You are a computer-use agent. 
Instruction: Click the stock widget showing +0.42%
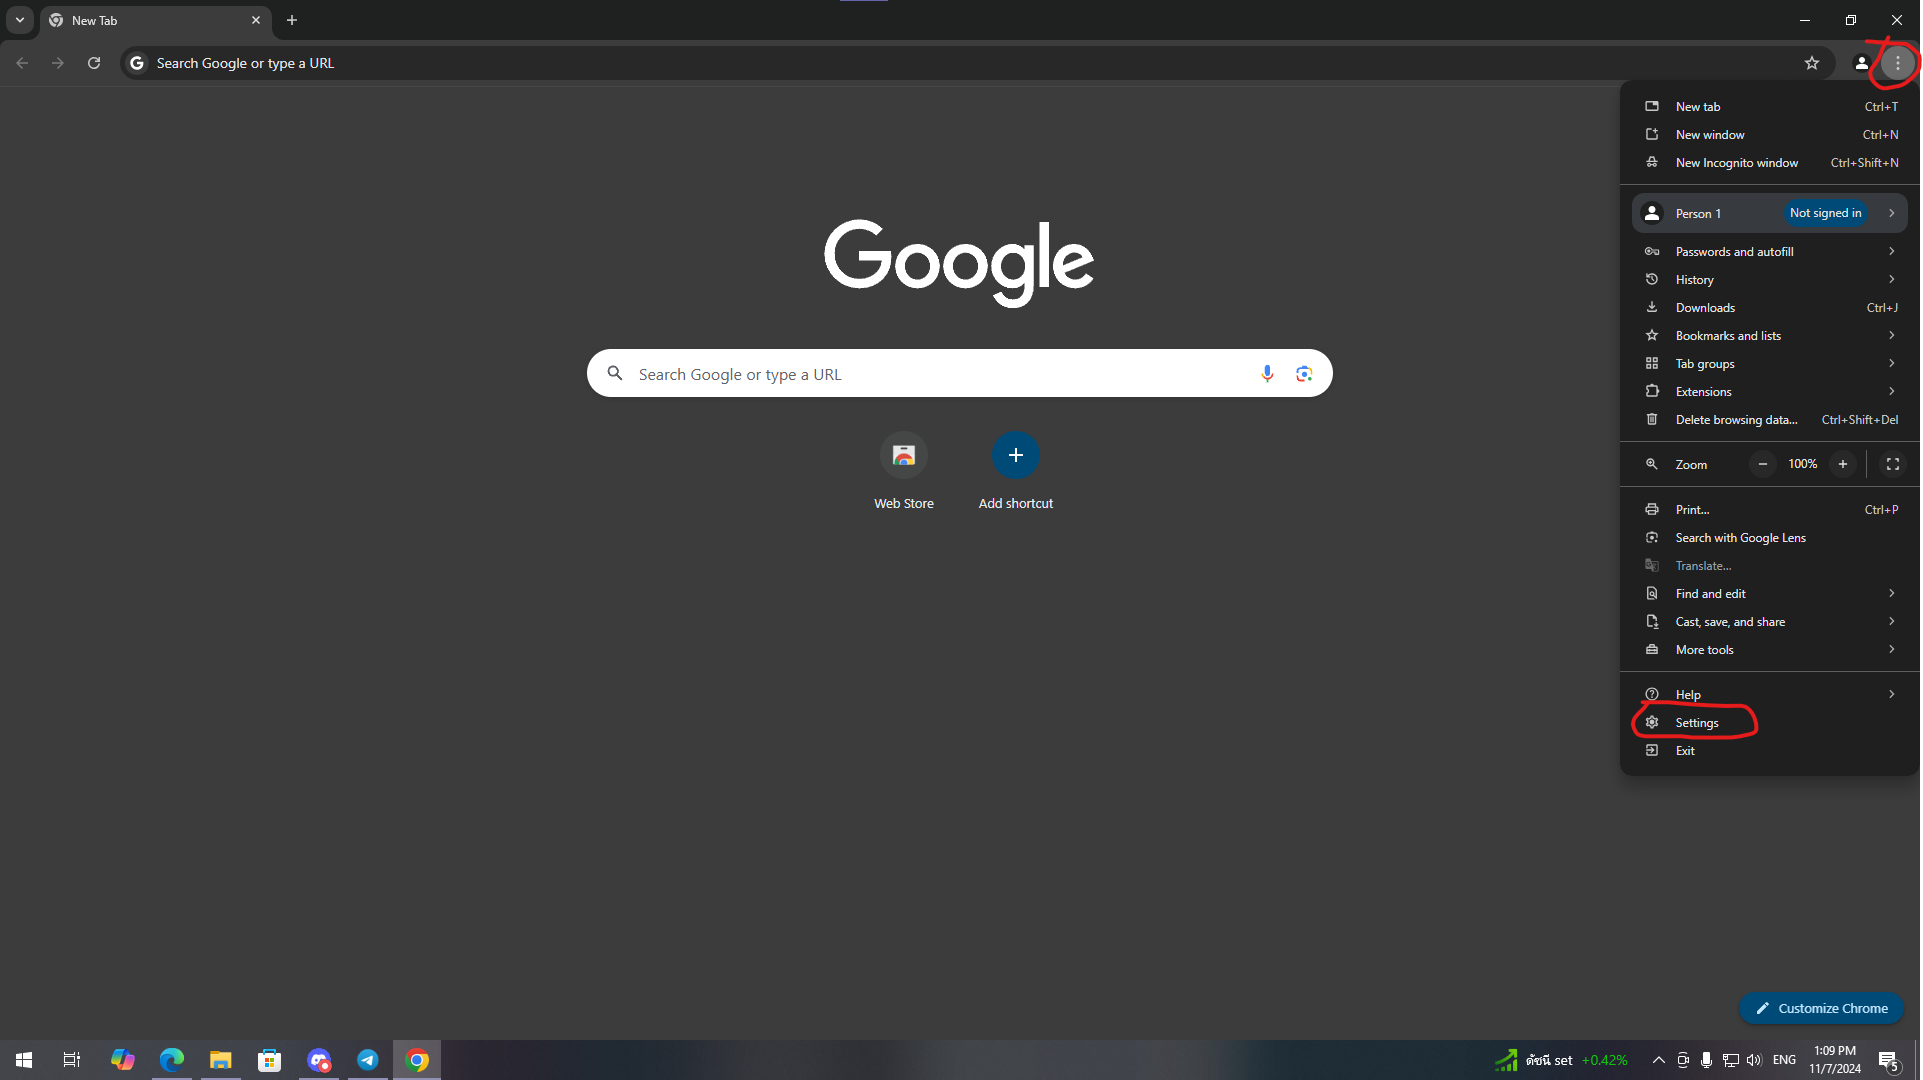(1563, 1061)
